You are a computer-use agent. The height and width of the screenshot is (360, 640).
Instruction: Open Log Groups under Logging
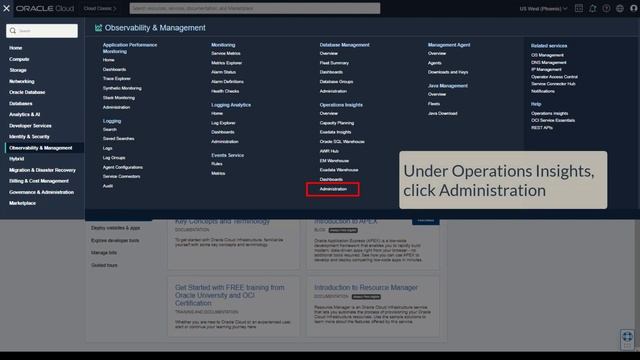click(x=114, y=158)
